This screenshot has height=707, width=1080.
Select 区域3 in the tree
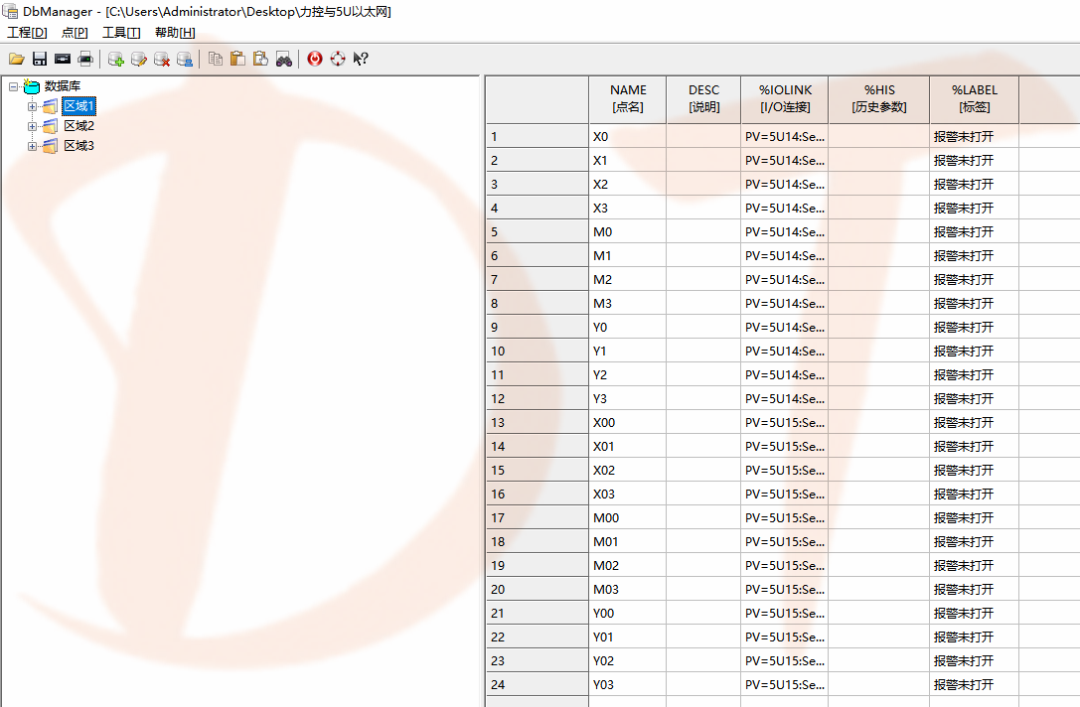(x=79, y=146)
